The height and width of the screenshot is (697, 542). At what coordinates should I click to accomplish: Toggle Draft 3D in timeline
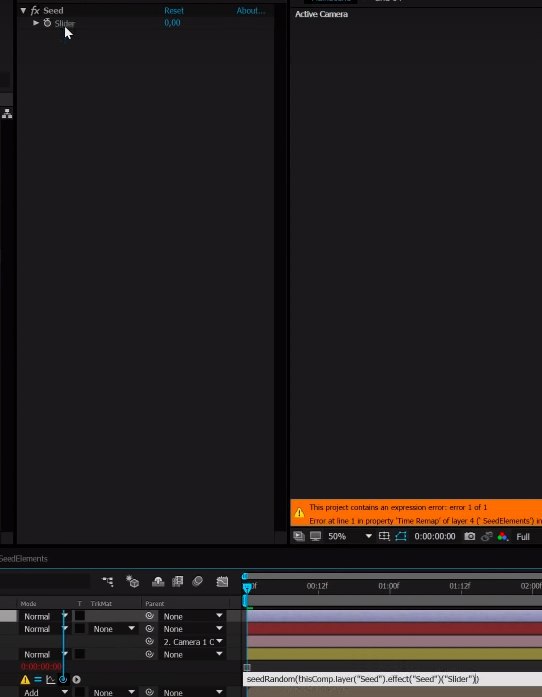132,581
